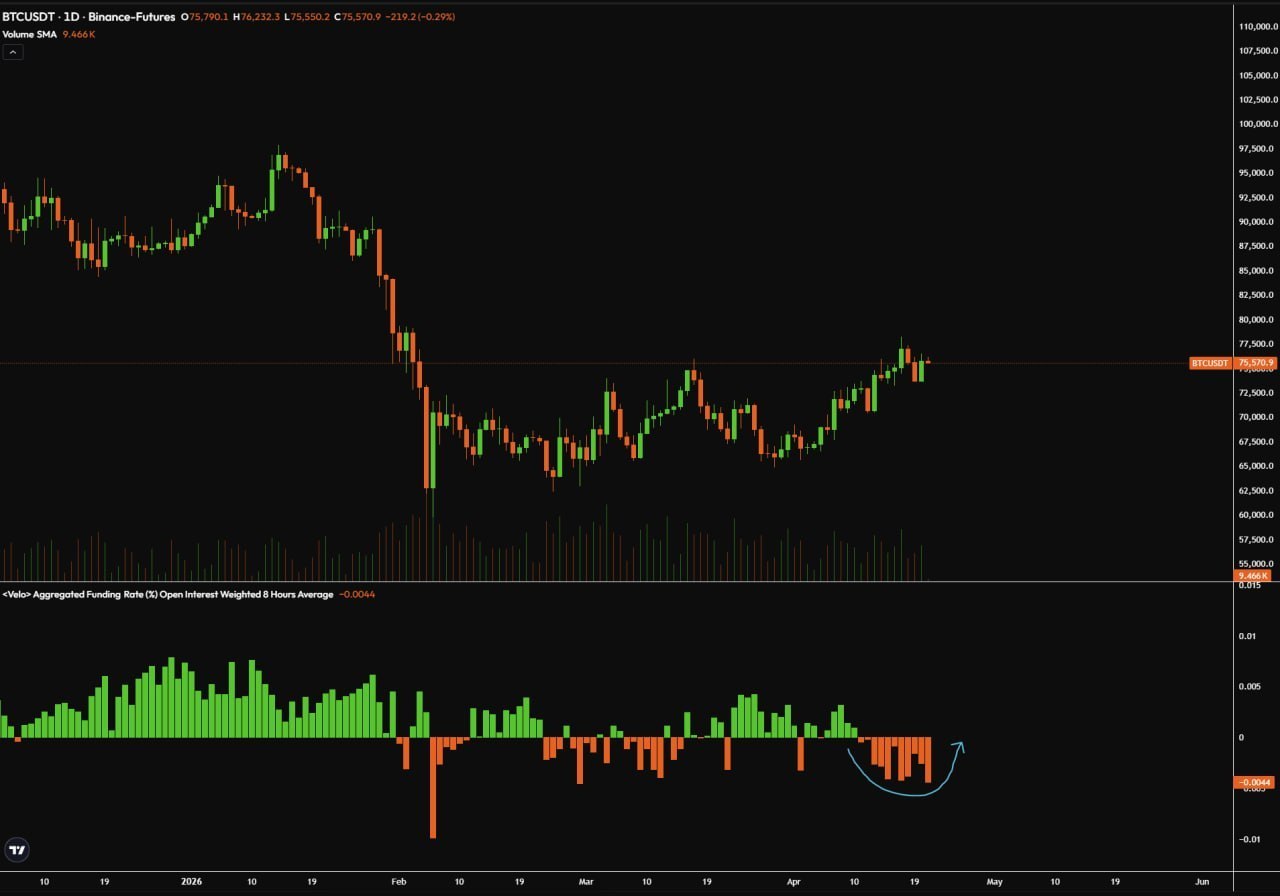Screen dimensions: 1280x896
Task: Click the 9.466K volume axis label
Action: point(1253,576)
